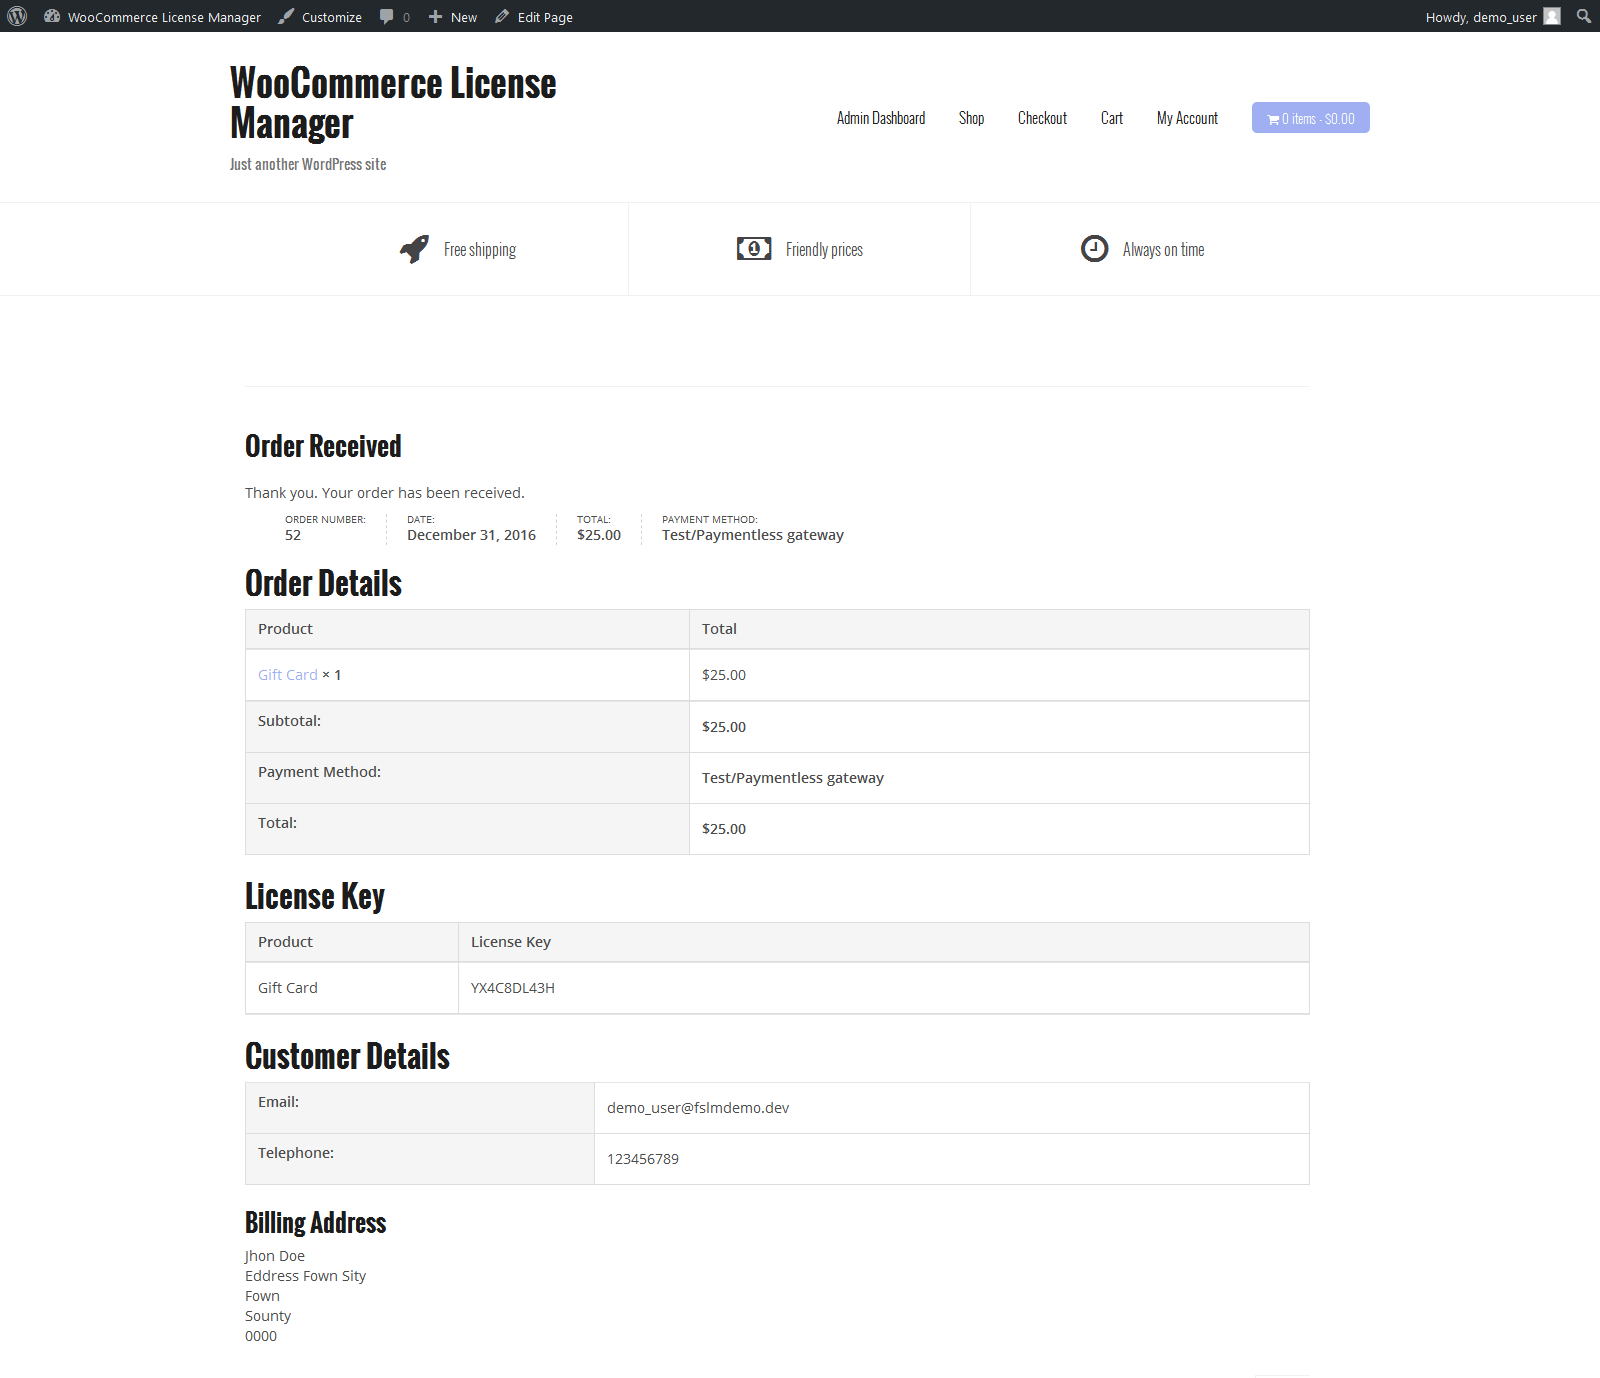1600x1378 pixels.
Task: Click Eddress Fown Sity billing line
Action: (305, 1276)
